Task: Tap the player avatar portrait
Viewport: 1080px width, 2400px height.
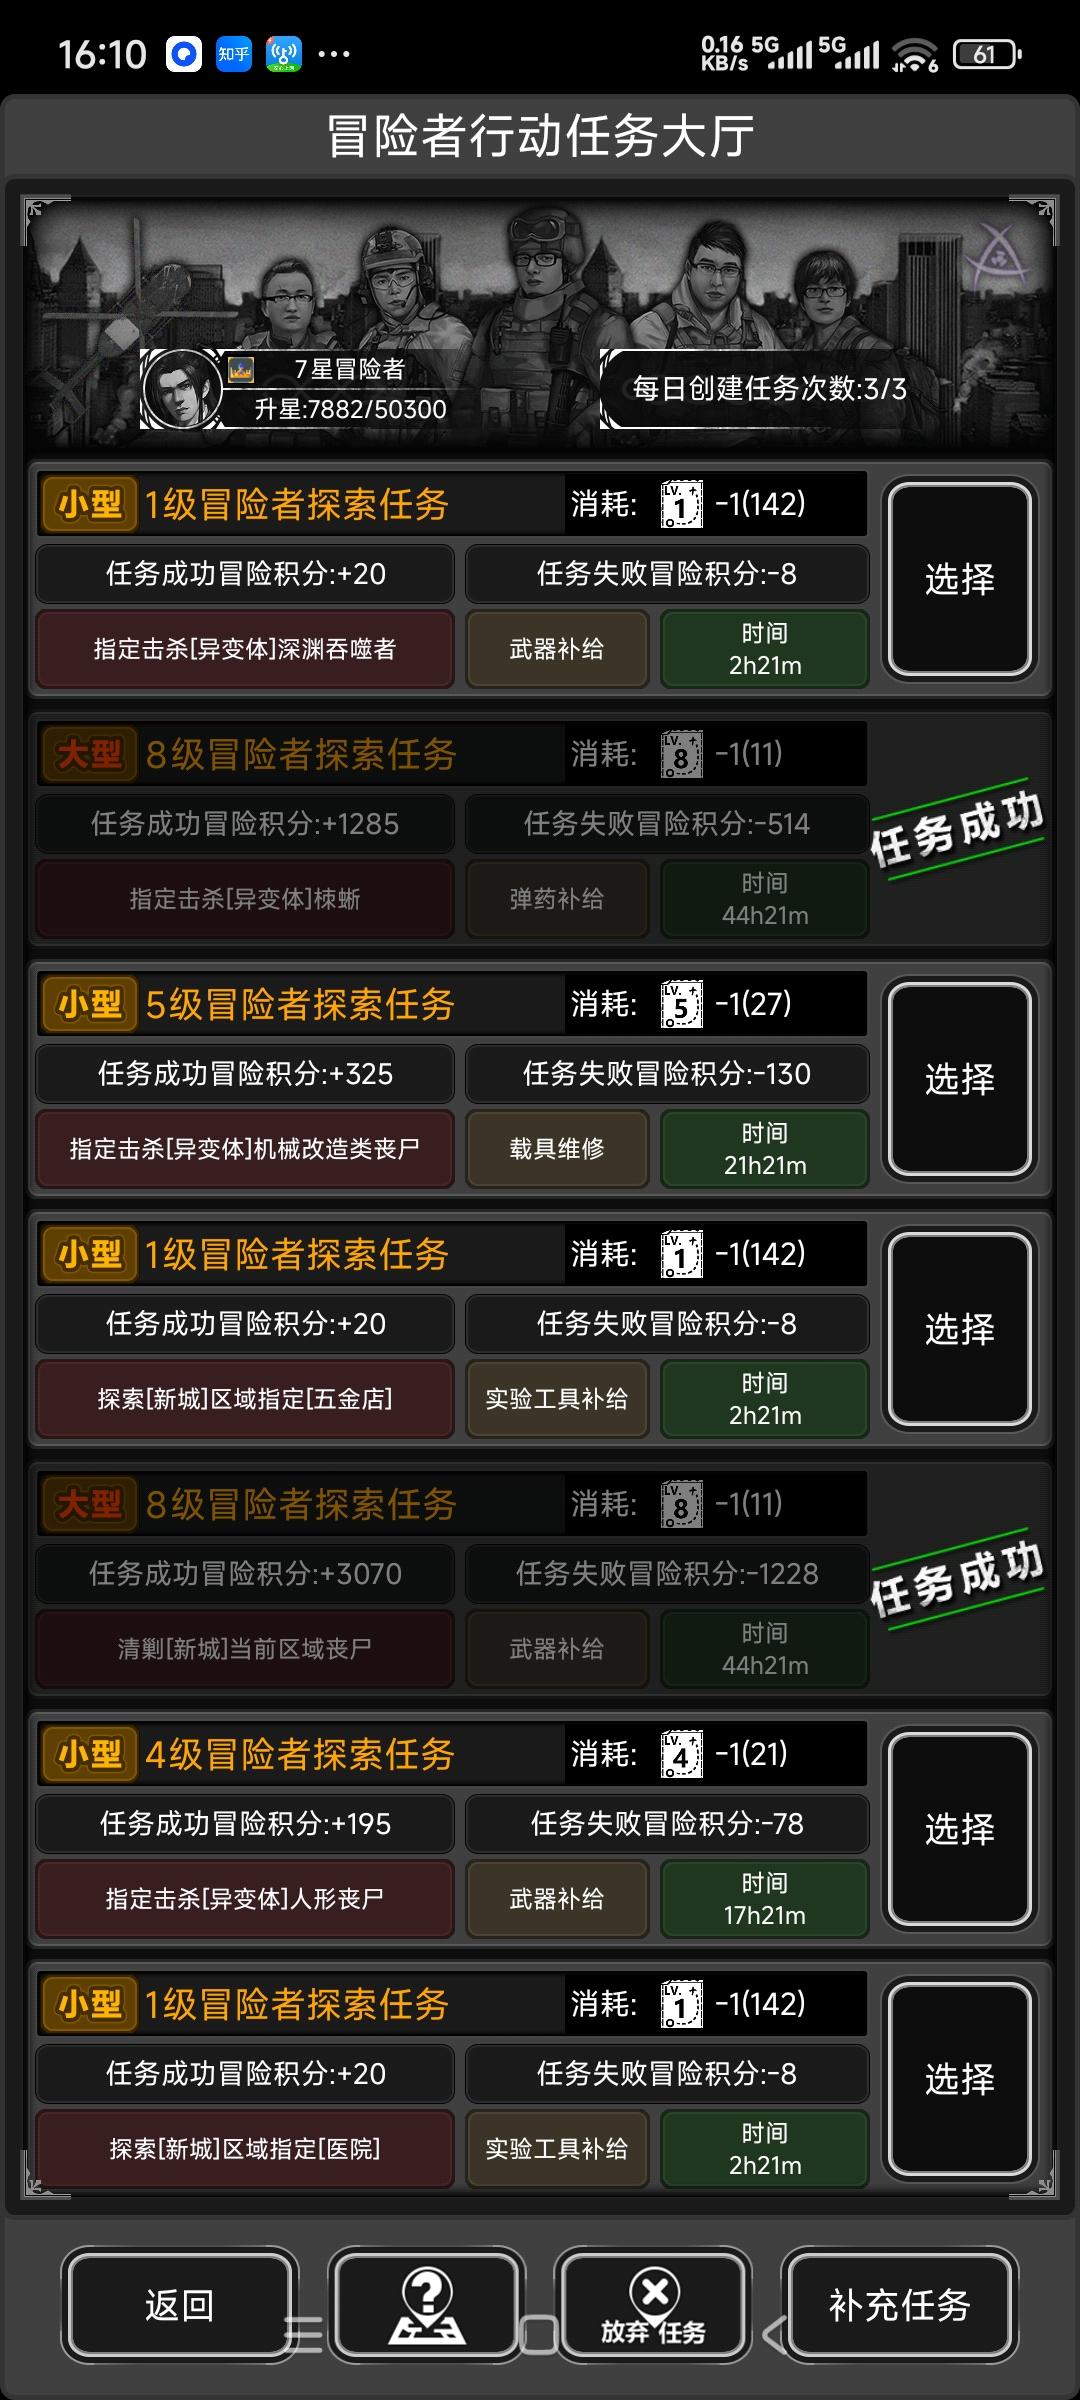Action: click(x=182, y=389)
